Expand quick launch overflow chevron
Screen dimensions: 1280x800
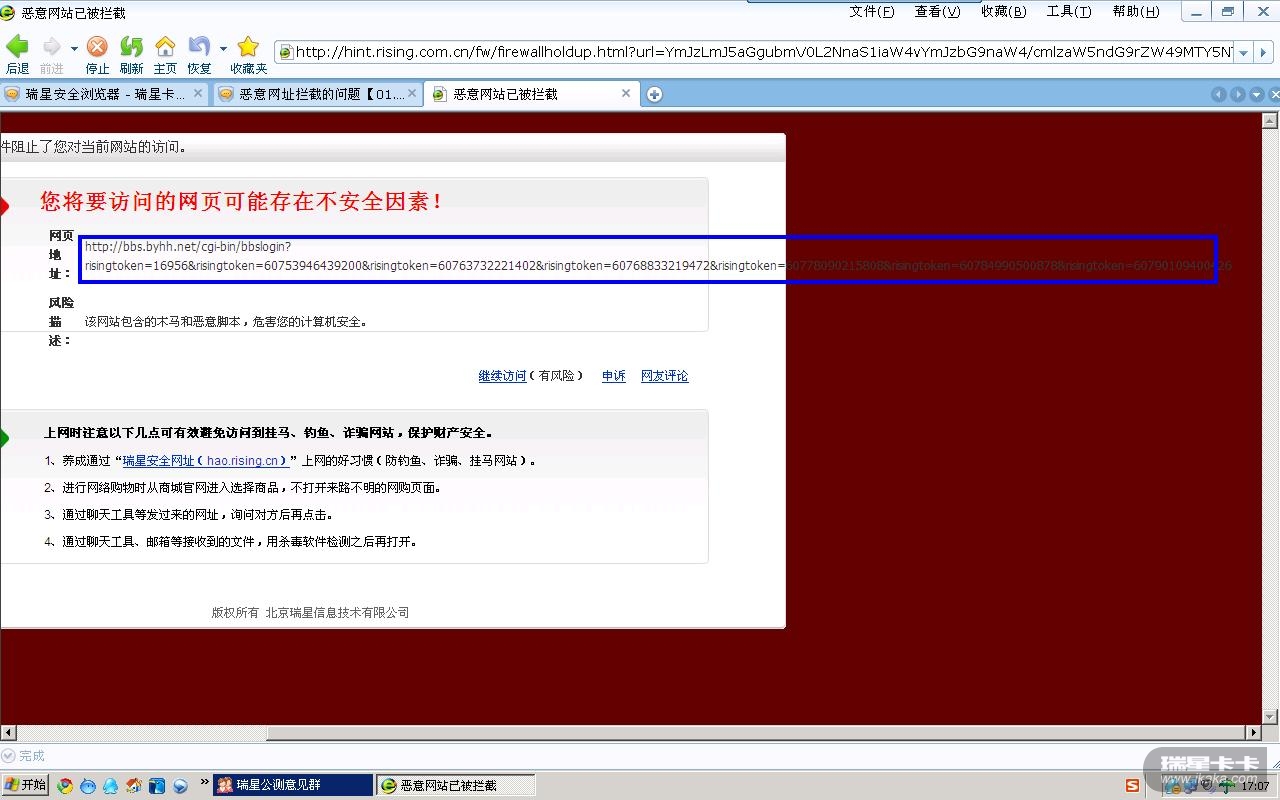[205, 782]
